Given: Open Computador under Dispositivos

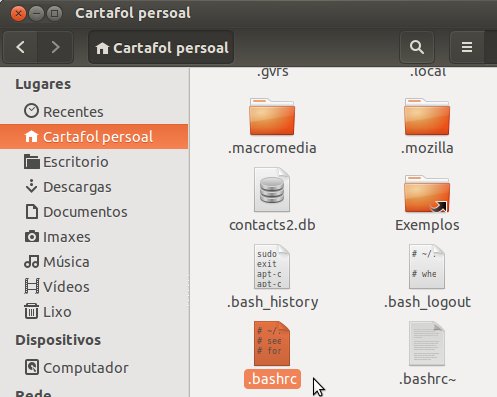Looking at the screenshot, I should 94,368.
